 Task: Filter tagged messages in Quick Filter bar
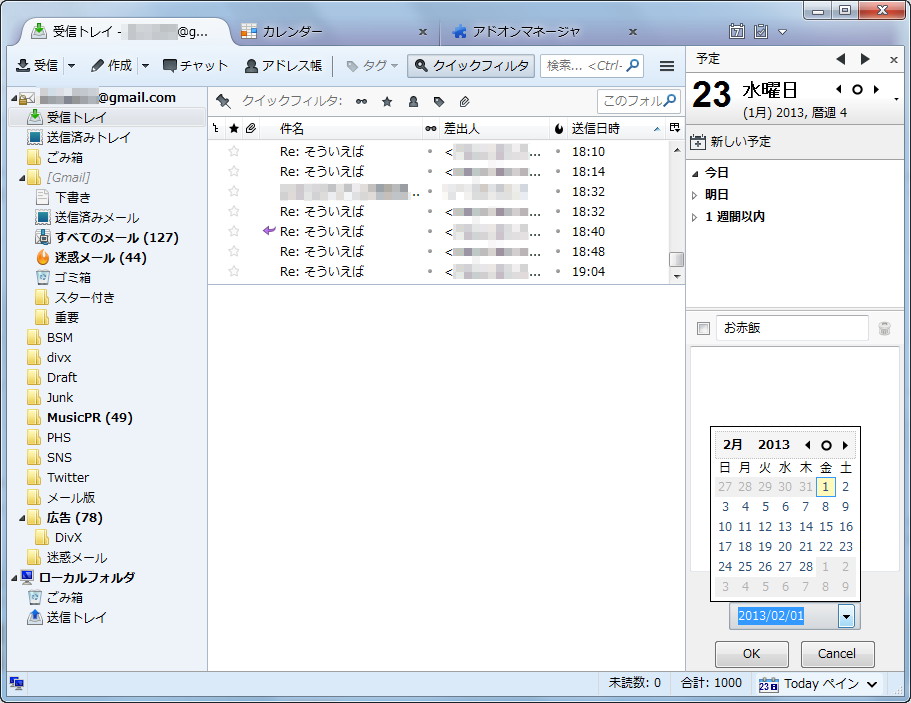tap(439, 98)
